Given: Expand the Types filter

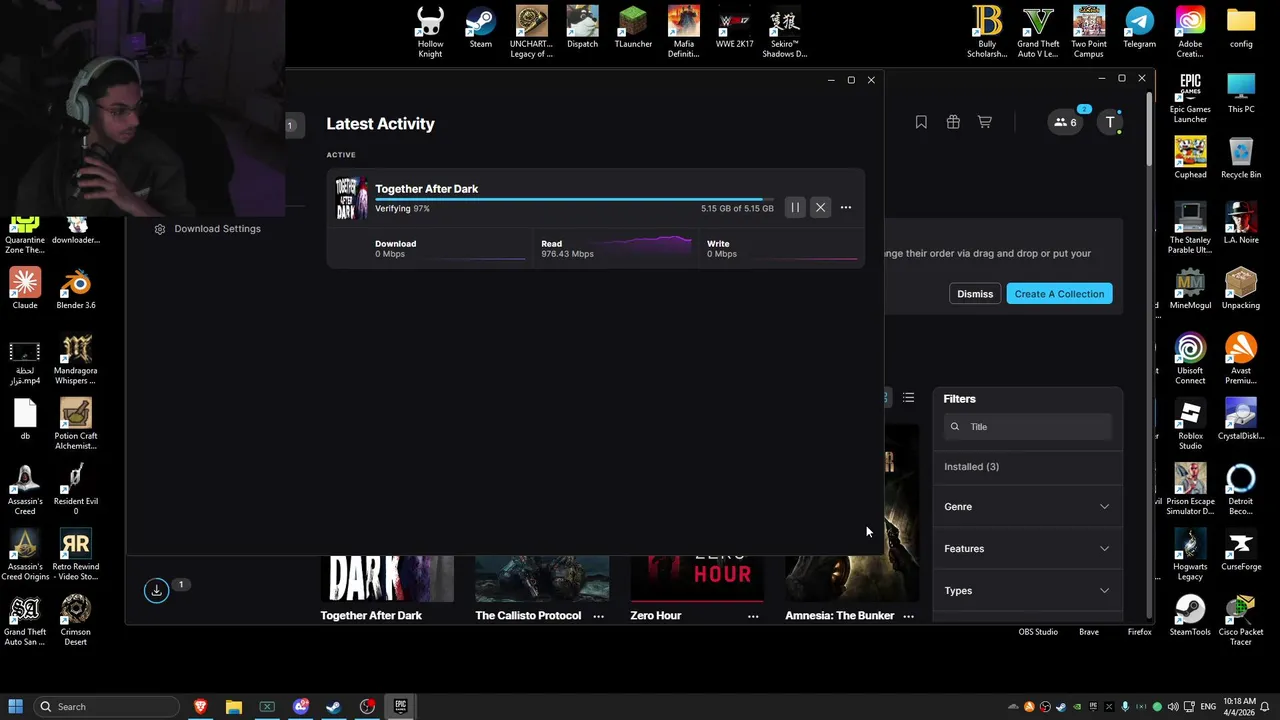Looking at the screenshot, I should coord(1028,591).
